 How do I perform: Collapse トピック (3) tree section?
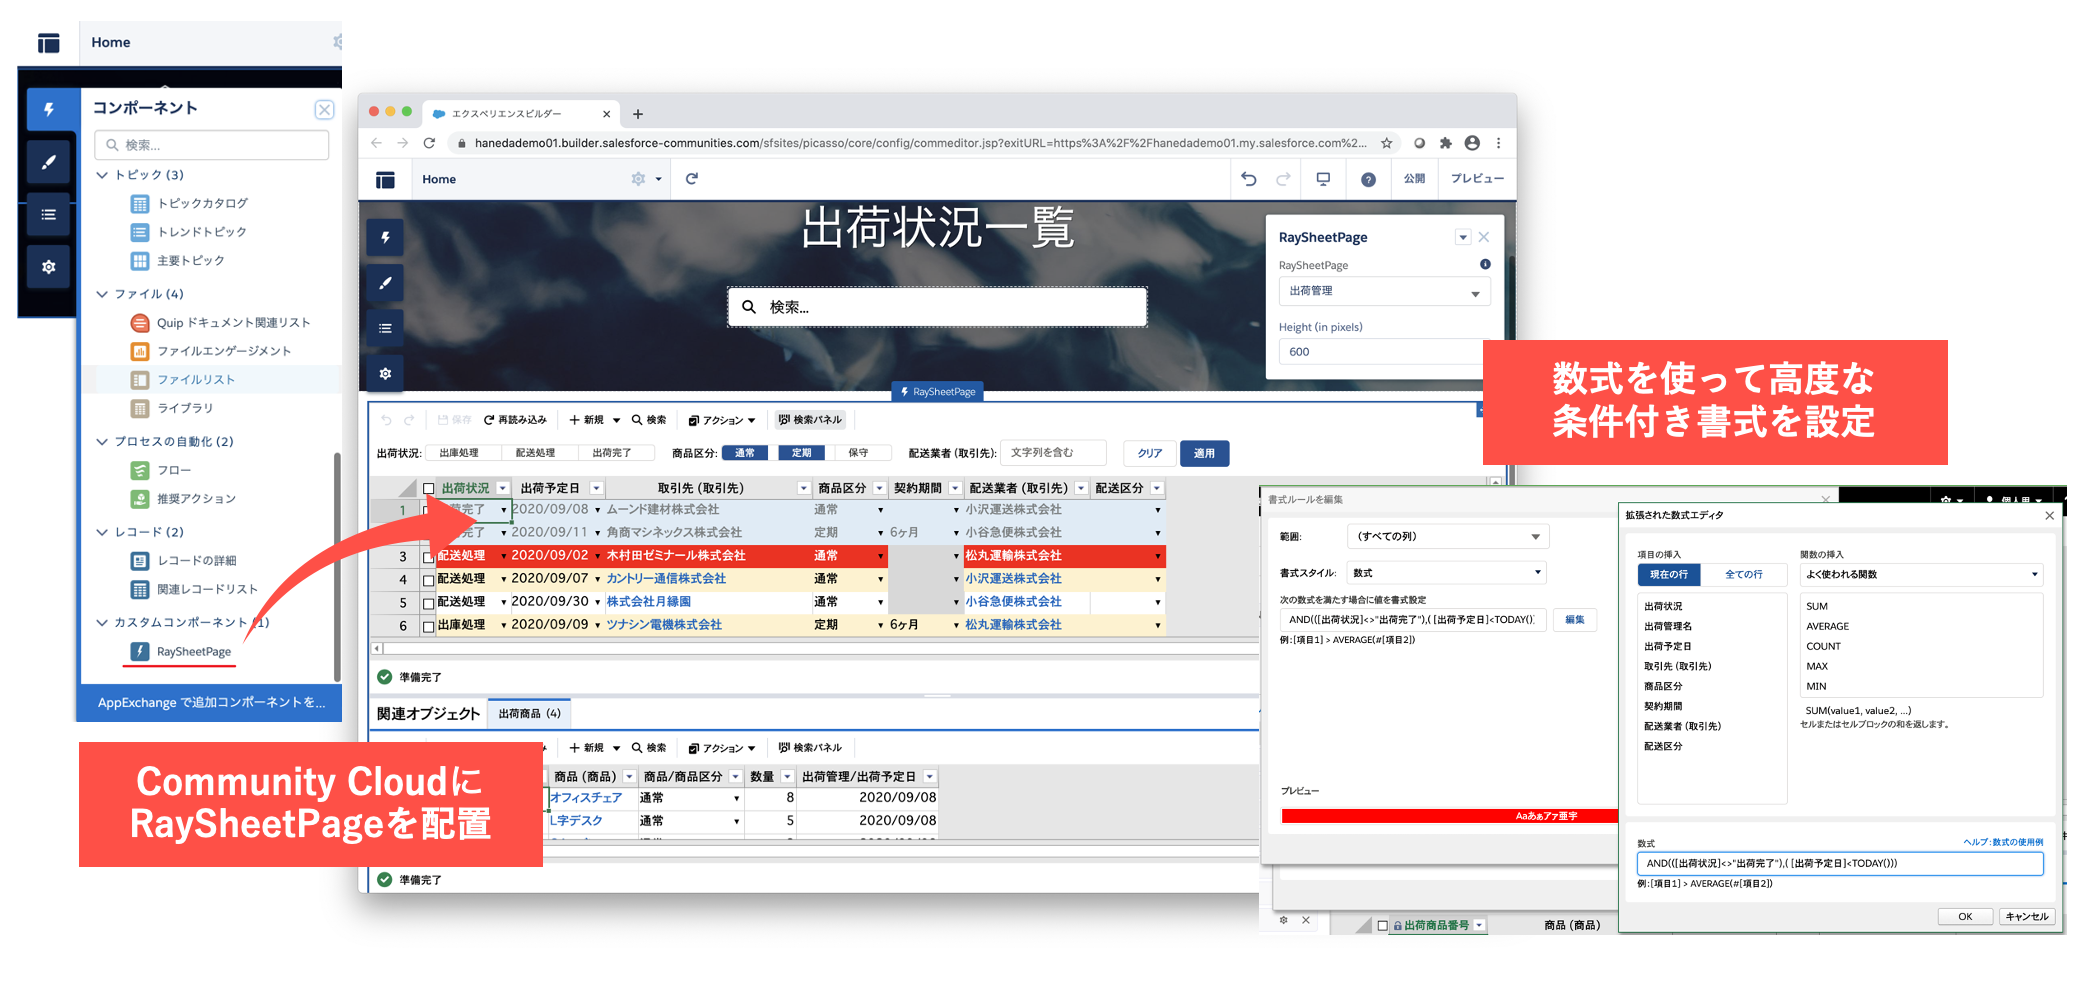pyautogui.click(x=102, y=175)
